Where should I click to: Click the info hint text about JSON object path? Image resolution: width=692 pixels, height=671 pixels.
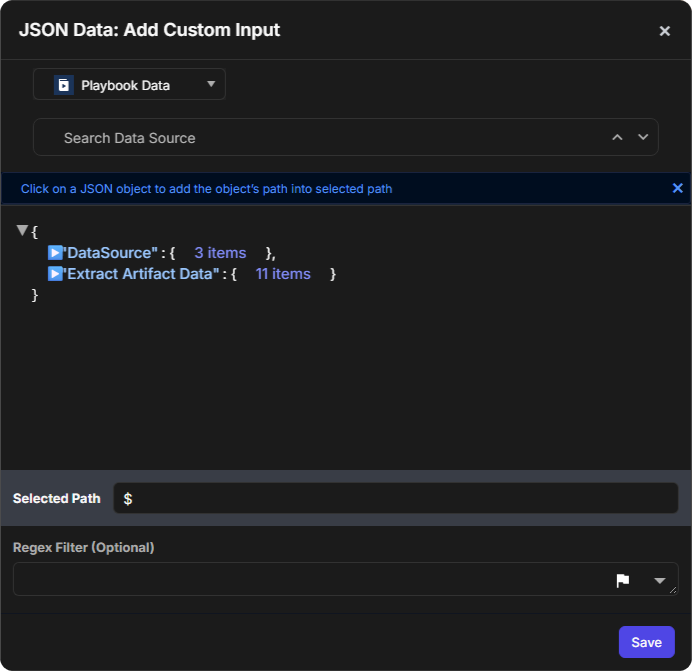coord(207,188)
